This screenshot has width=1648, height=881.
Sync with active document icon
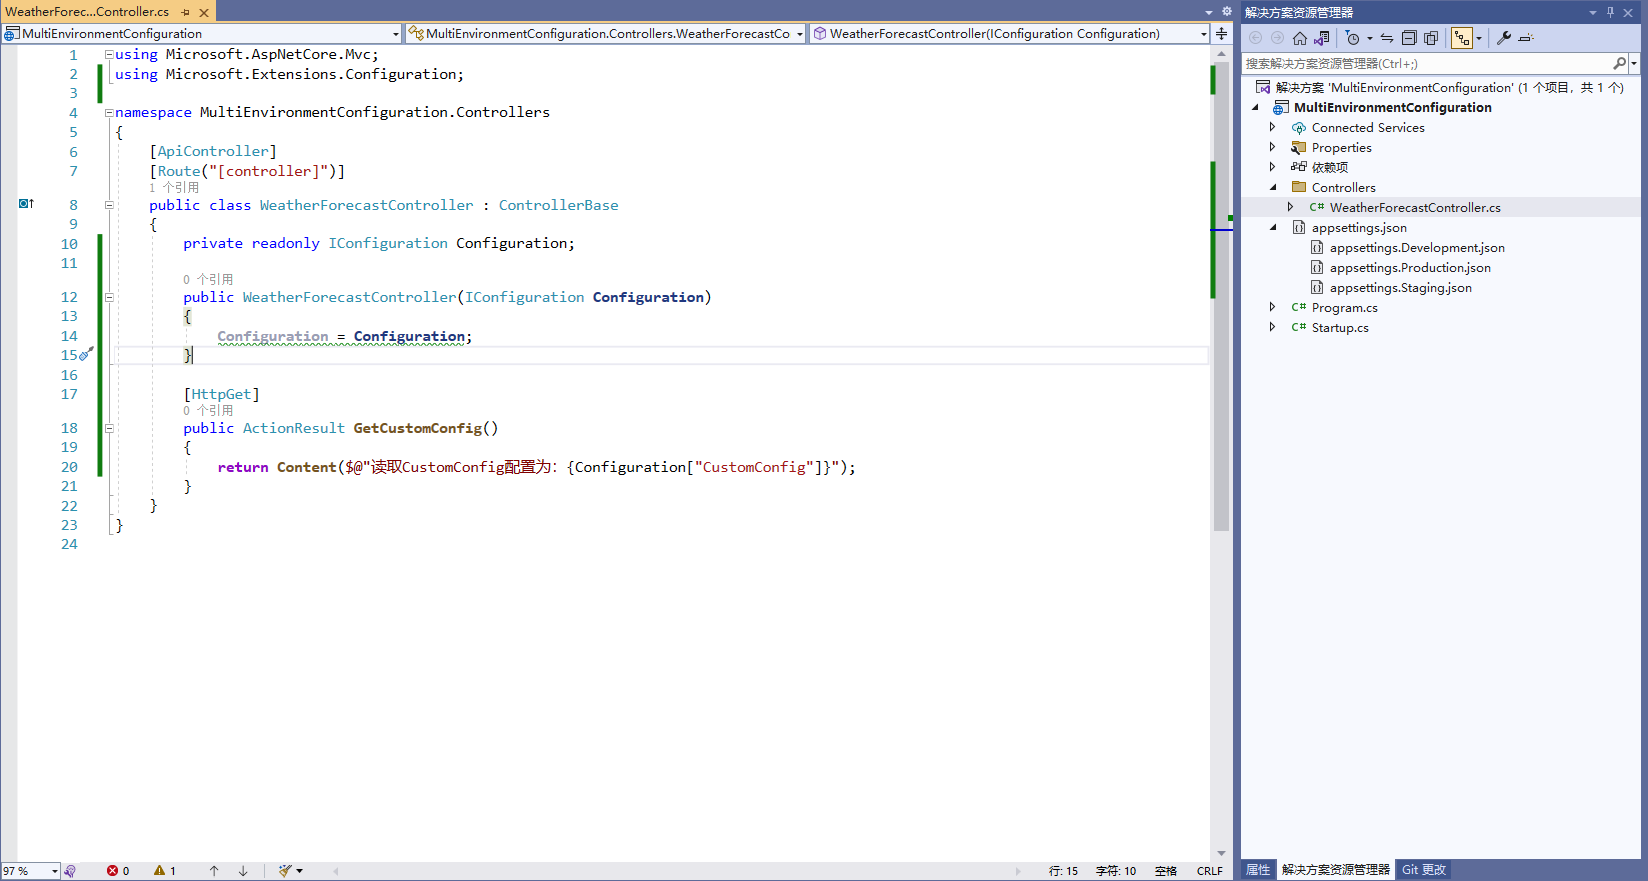(x=1387, y=38)
